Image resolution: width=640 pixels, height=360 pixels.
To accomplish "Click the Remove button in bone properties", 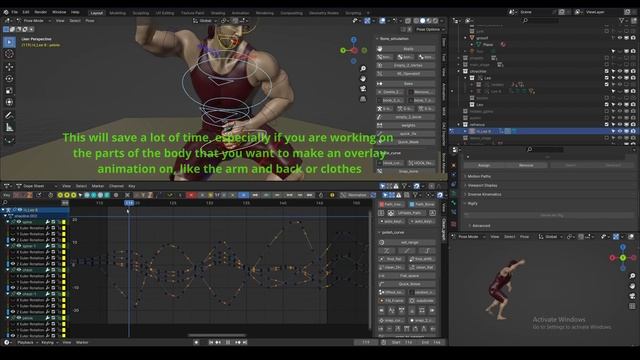I will tap(526, 165).
